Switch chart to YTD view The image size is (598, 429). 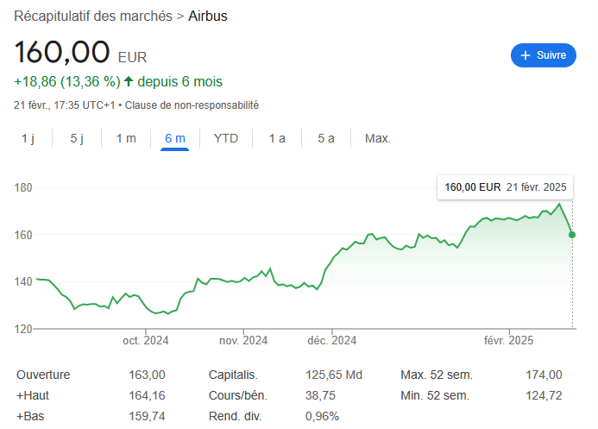226,138
